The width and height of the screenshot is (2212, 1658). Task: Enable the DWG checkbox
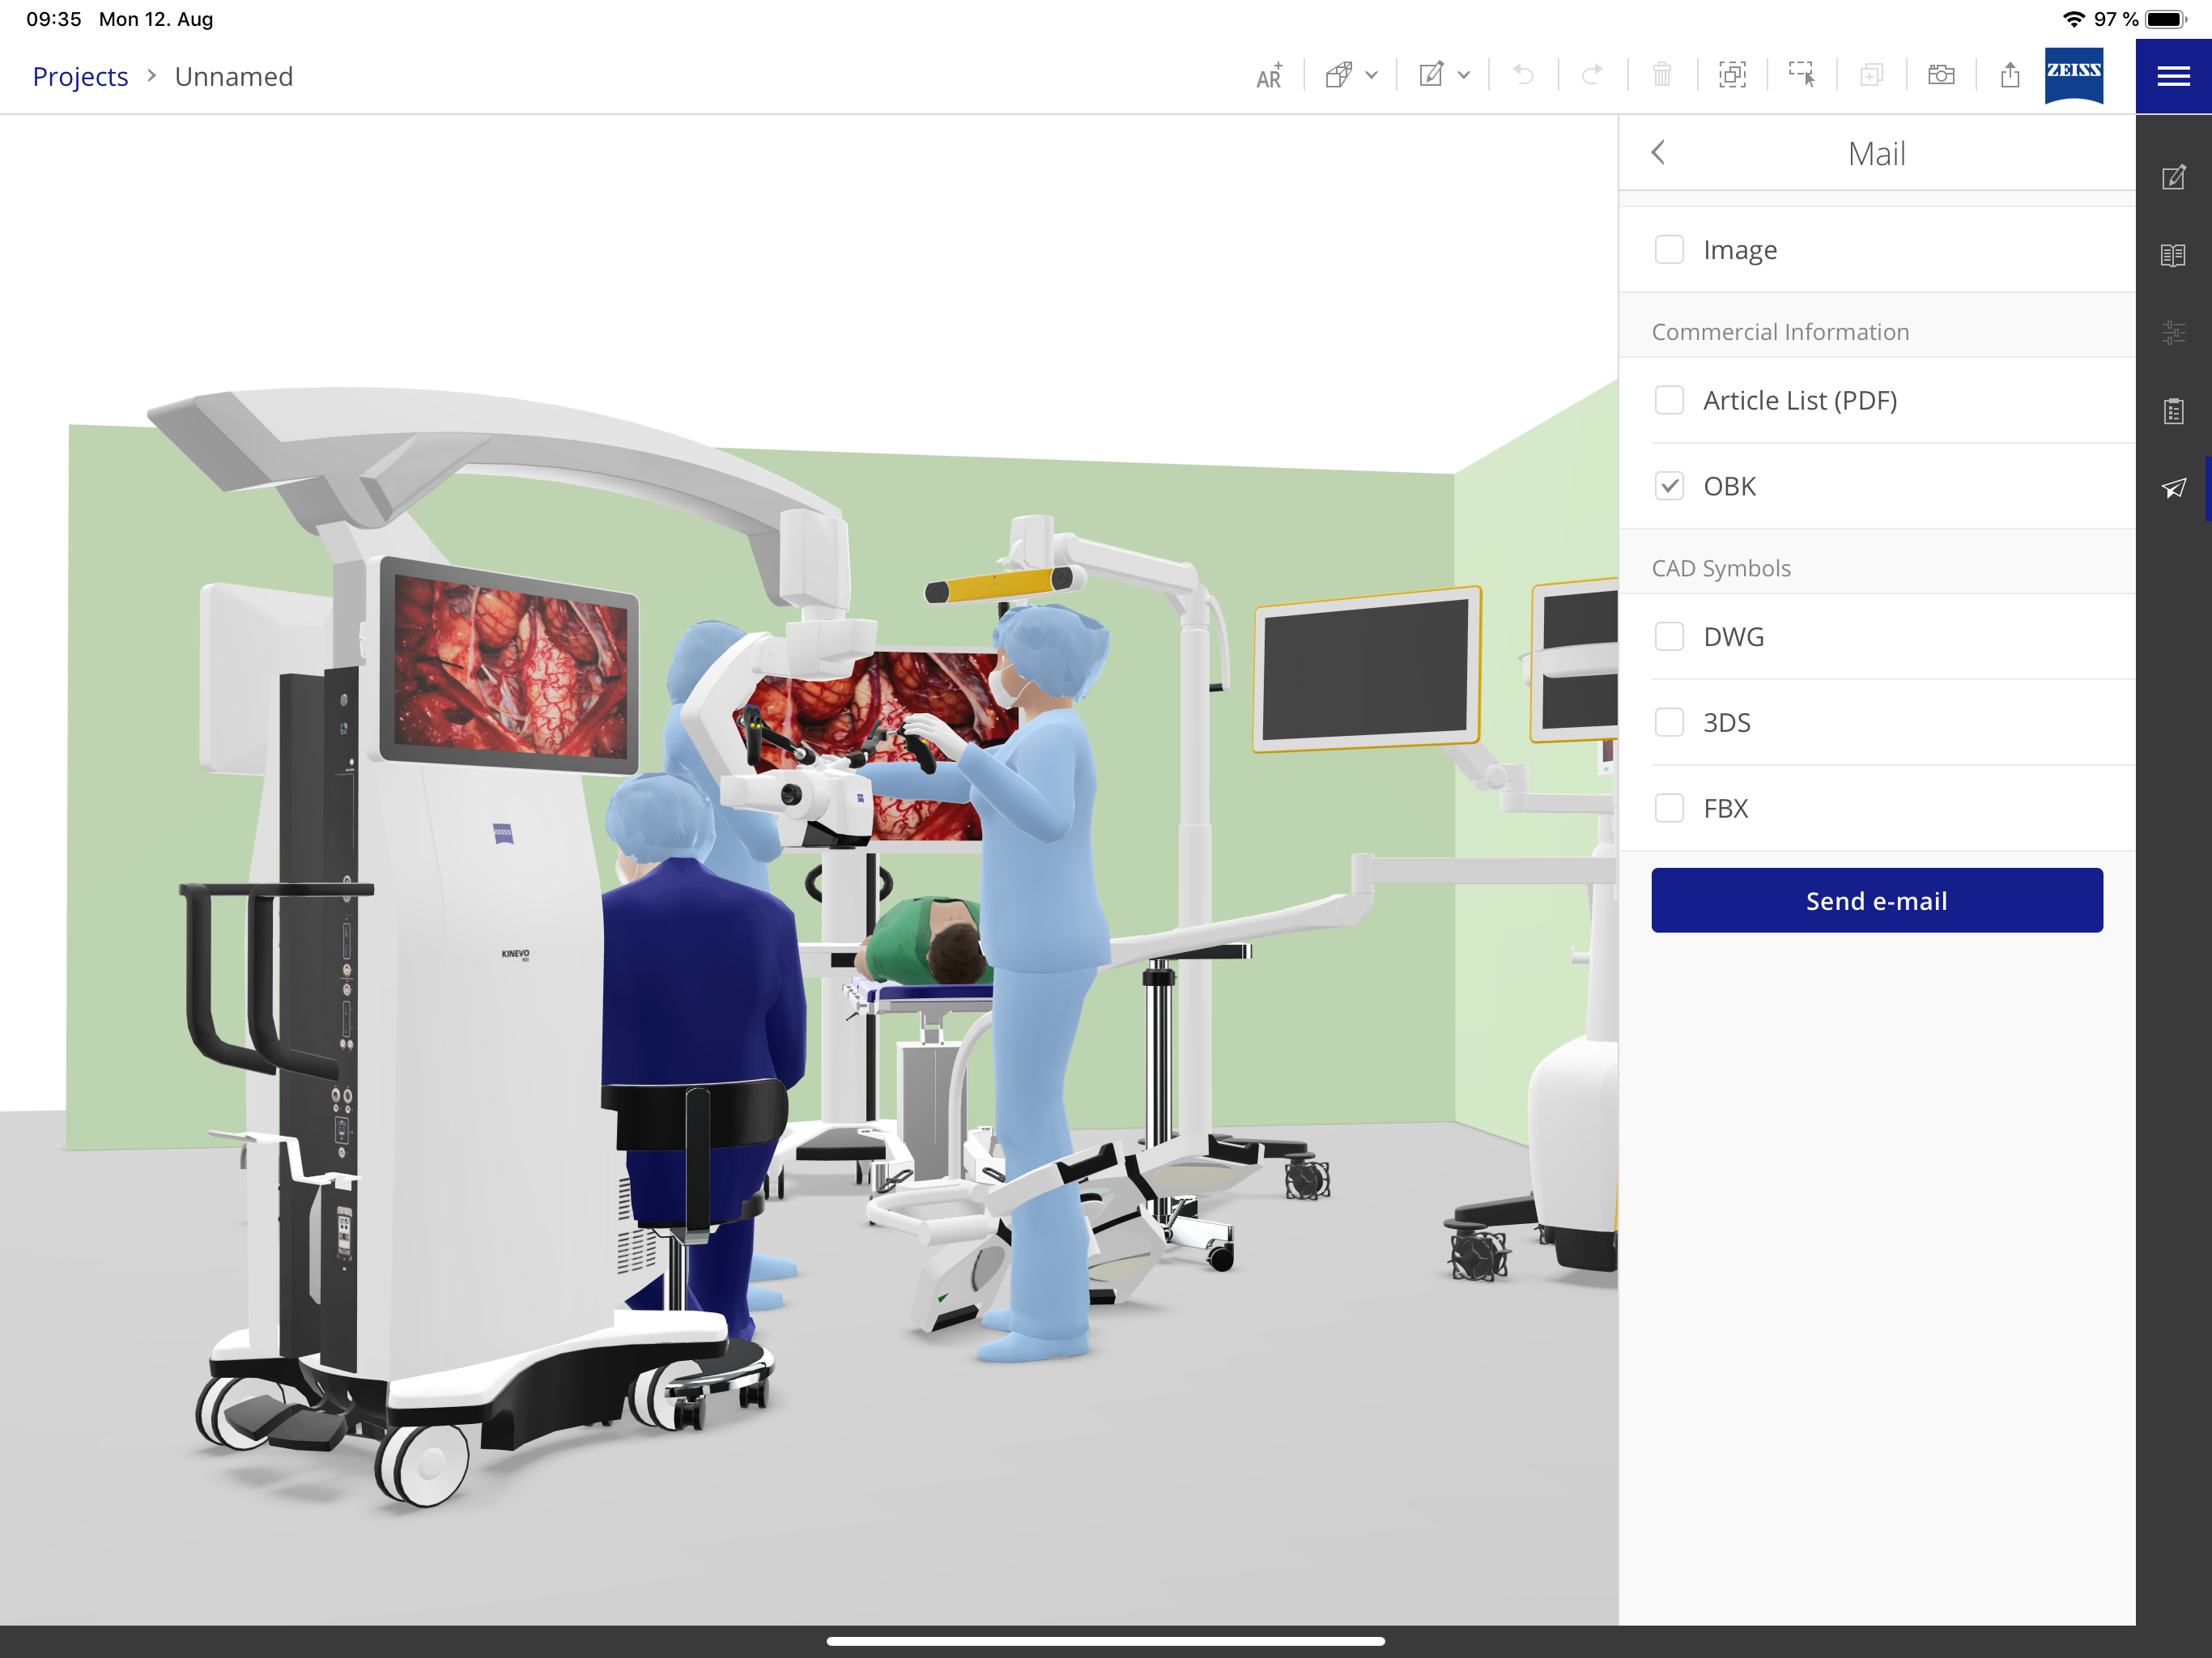tap(1669, 637)
